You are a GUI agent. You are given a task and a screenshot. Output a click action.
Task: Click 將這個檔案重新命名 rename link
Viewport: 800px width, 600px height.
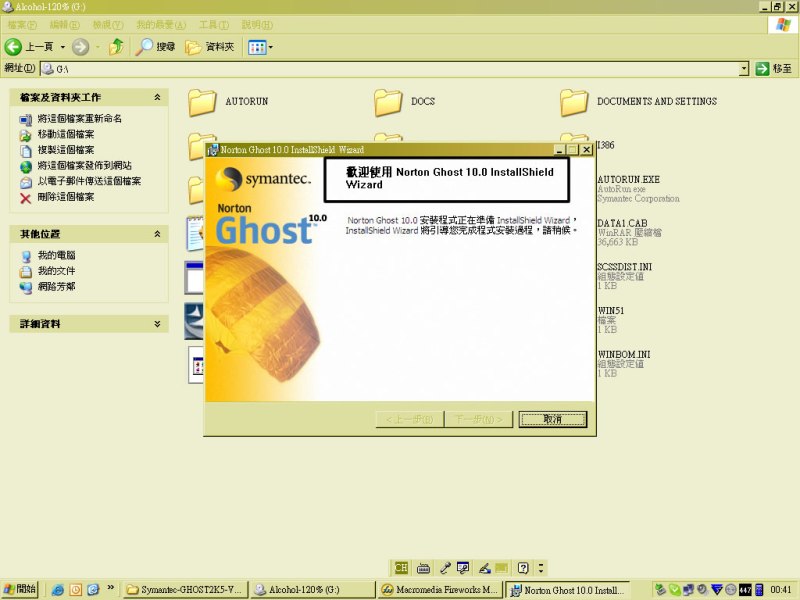point(80,118)
